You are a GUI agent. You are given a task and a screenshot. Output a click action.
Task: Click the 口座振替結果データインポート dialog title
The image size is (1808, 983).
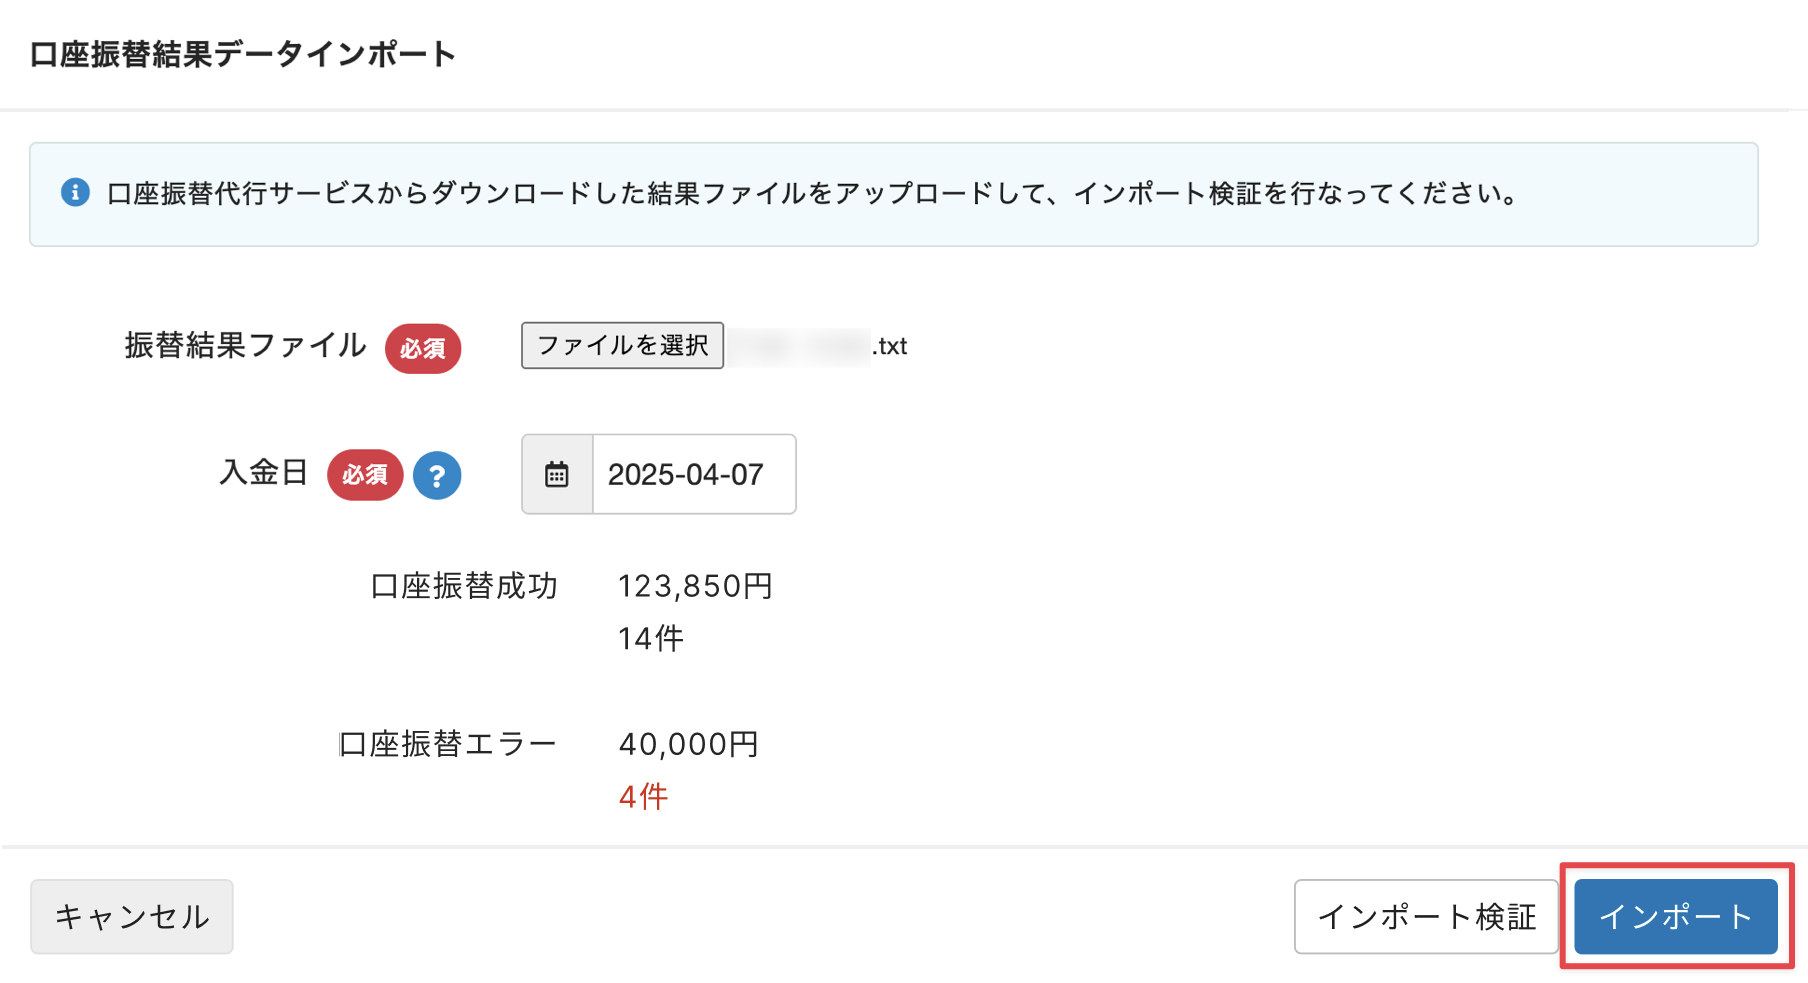pyautogui.click(x=243, y=54)
